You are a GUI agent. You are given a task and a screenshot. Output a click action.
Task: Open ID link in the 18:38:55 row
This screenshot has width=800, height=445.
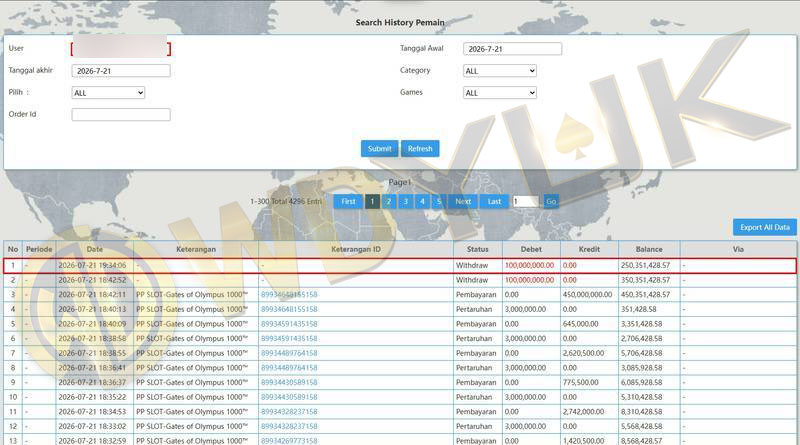pos(289,353)
